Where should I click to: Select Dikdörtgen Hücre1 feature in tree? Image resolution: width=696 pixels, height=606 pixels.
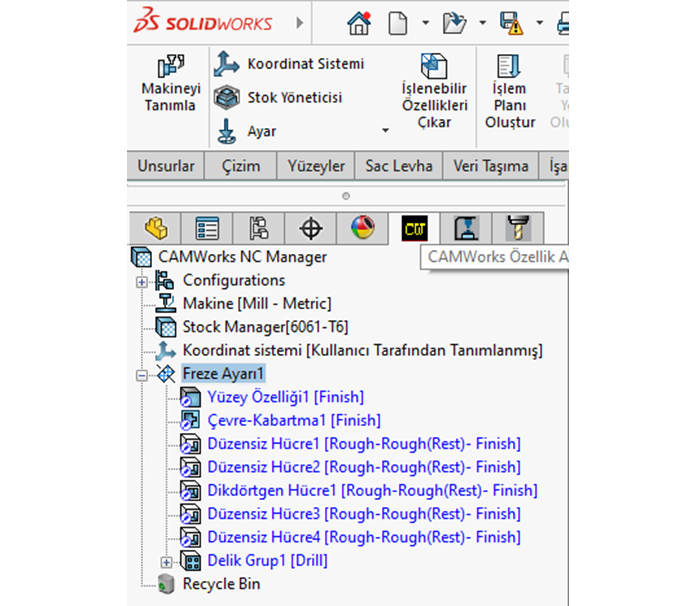click(x=372, y=490)
